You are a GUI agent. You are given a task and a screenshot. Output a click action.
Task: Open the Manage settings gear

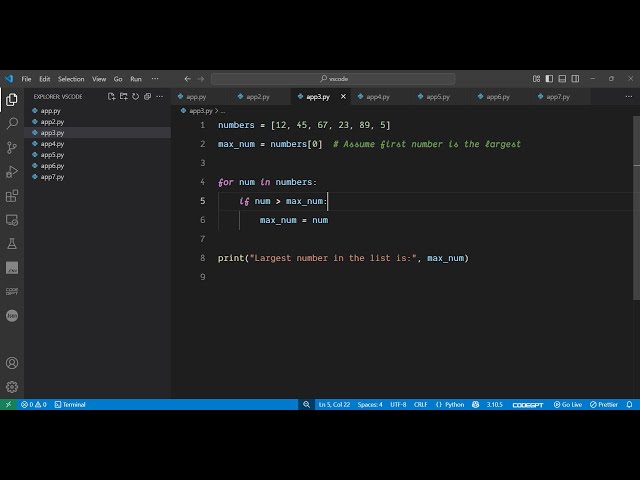[12, 387]
